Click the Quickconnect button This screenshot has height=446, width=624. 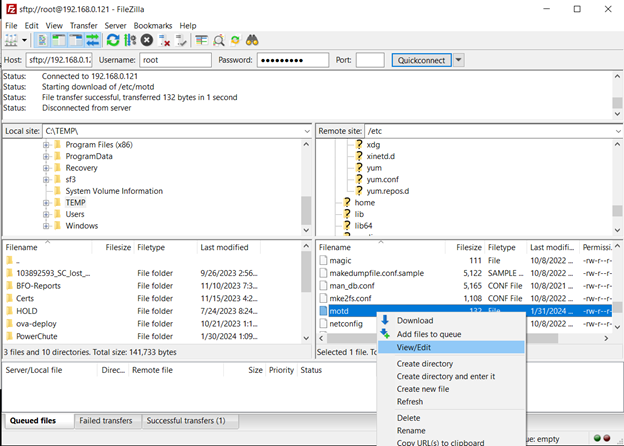[421, 60]
